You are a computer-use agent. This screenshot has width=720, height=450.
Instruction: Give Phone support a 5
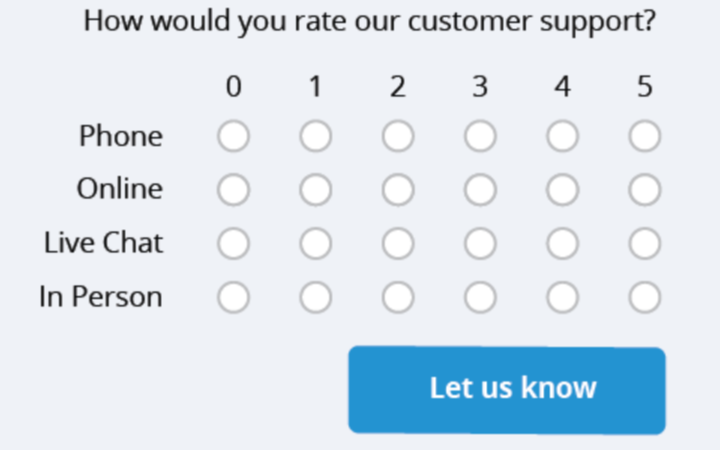(645, 136)
